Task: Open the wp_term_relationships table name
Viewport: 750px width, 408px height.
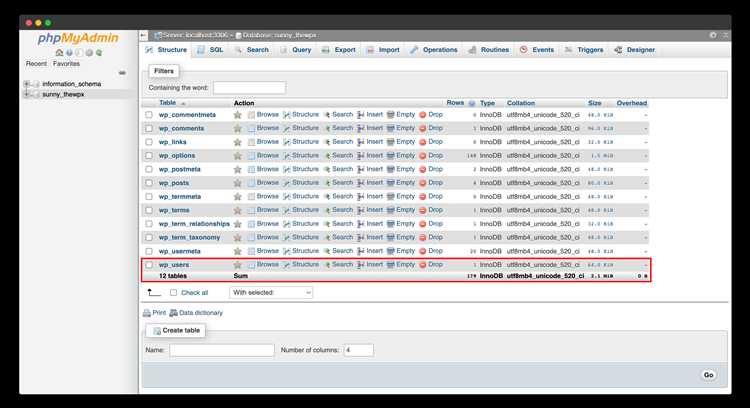Action: [194, 224]
